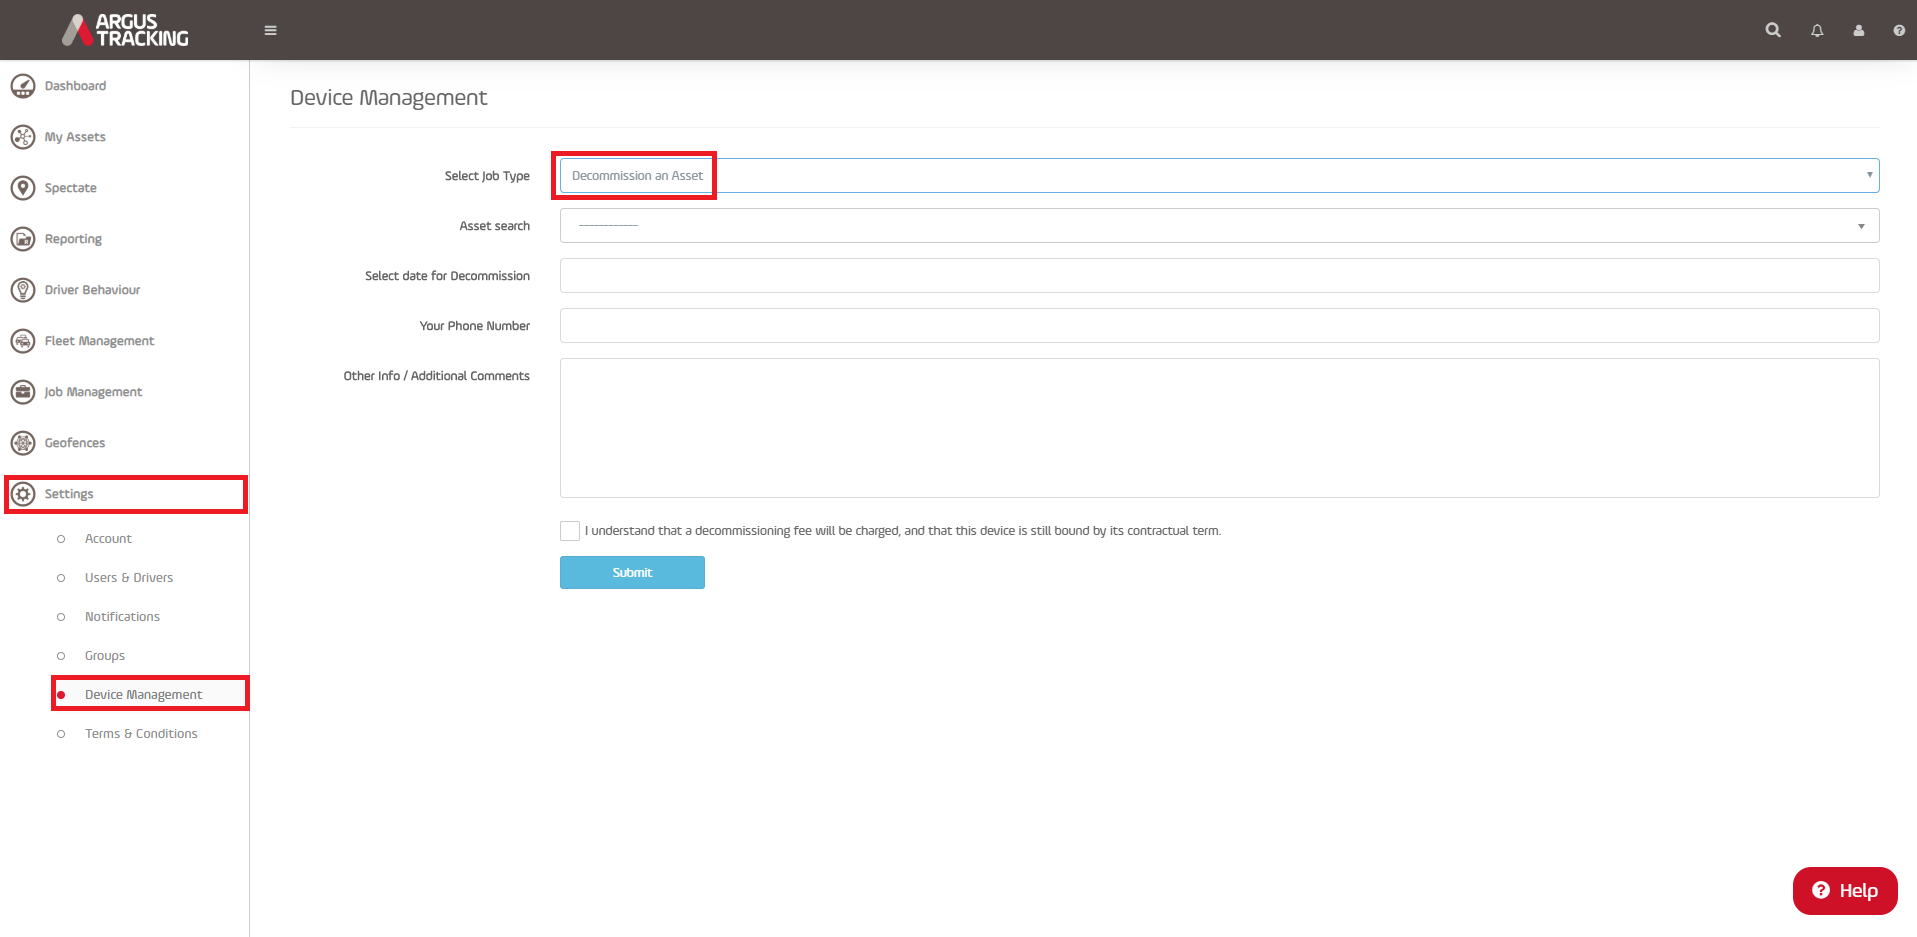
Task: Click the Submit button
Action: [632, 573]
